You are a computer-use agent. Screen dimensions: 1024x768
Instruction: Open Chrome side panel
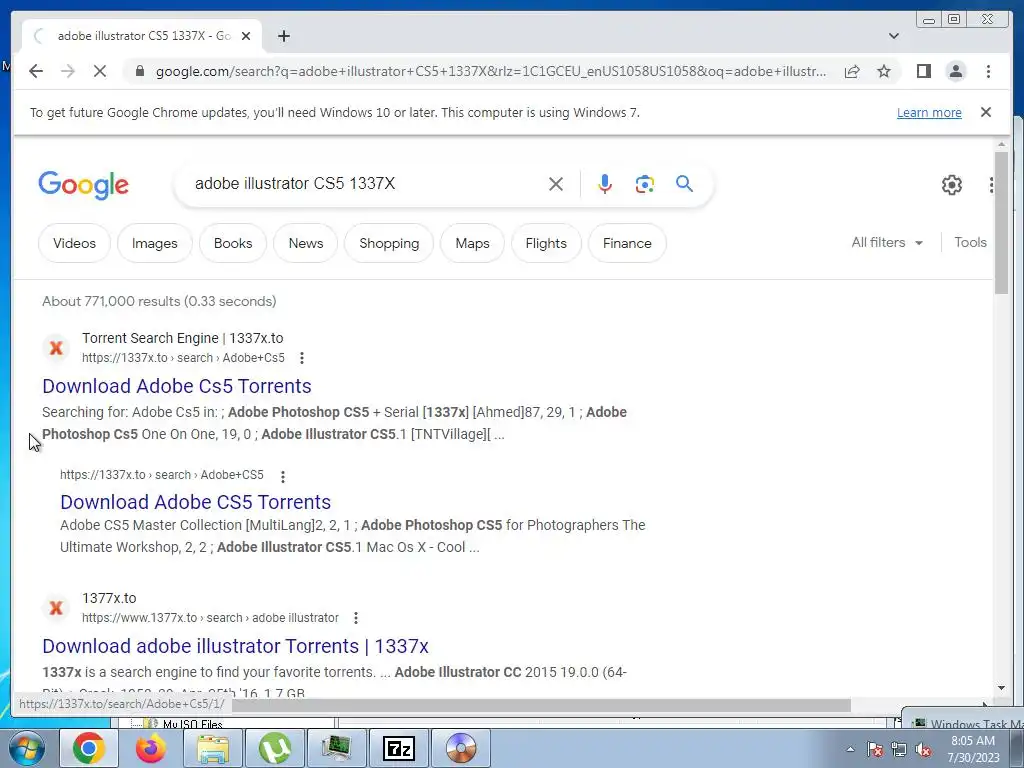click(x=923, y=71)
